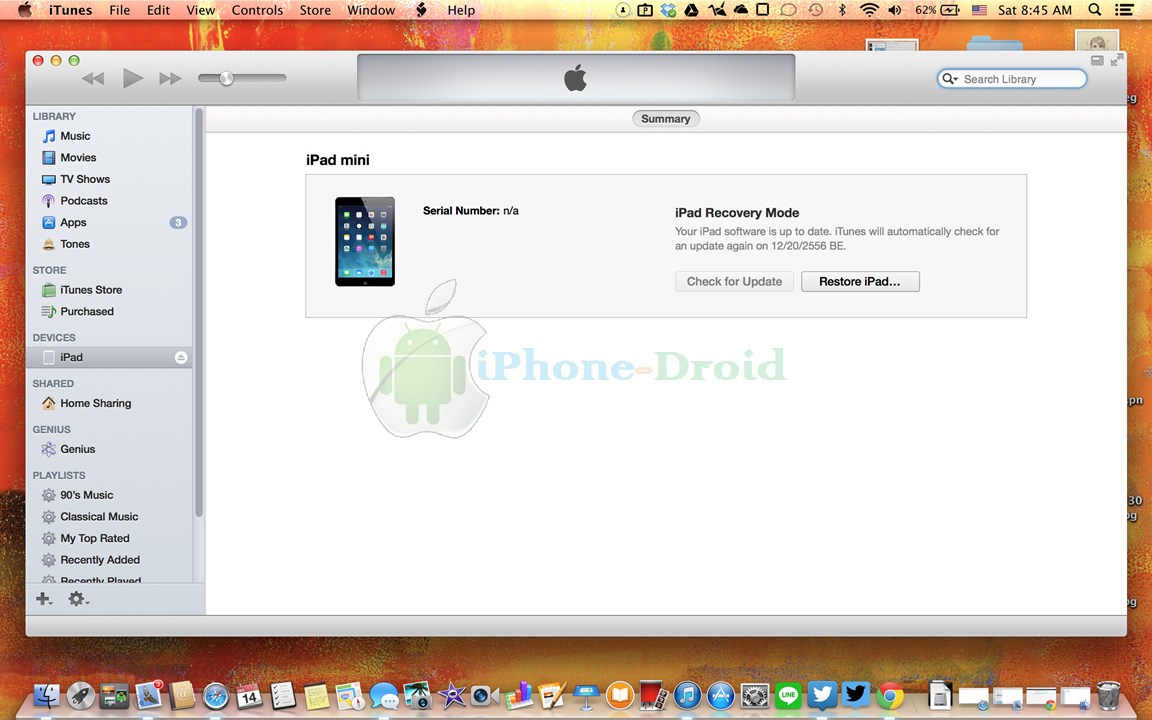This screenshot has height=720, width=1152.
Task: Click the eject icon next to iPad
Action: [x=181, y=358]
